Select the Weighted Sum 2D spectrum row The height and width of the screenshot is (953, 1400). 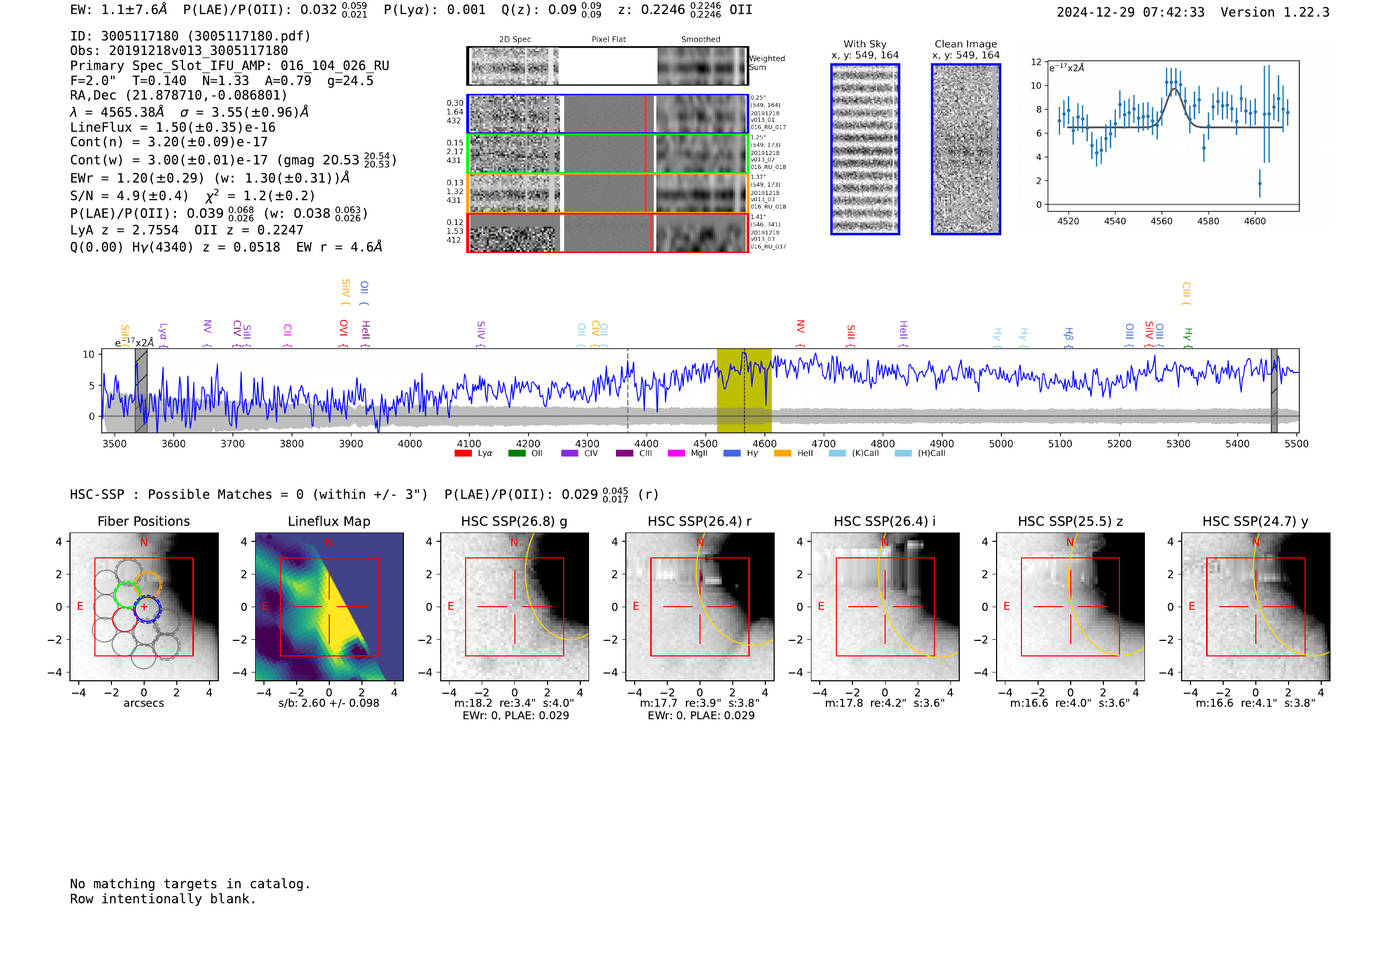tap(607, 66)
